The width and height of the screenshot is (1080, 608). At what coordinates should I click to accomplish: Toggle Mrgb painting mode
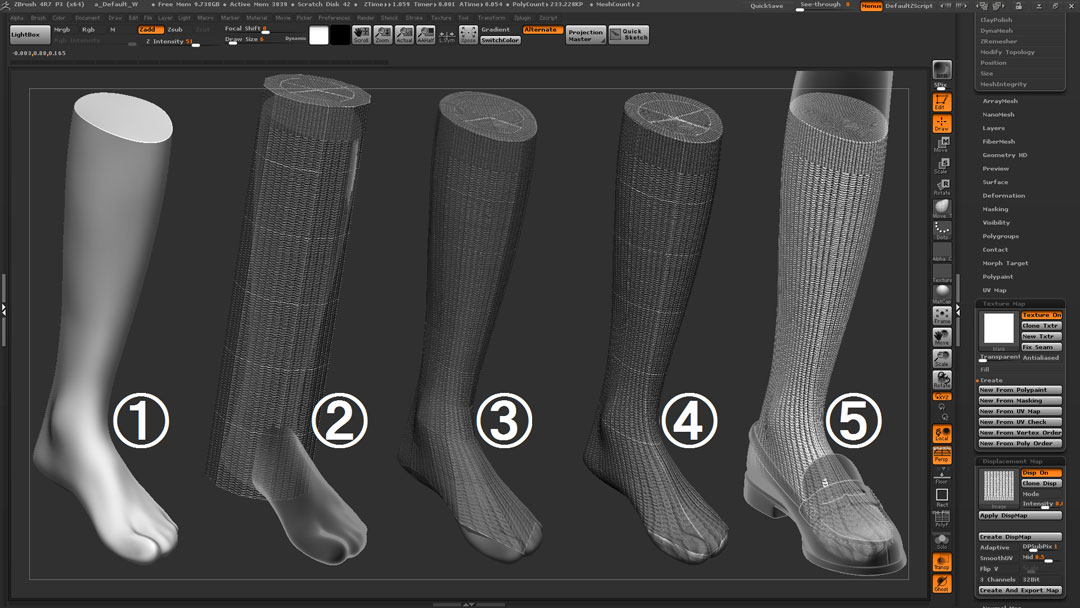click(62, 30)
